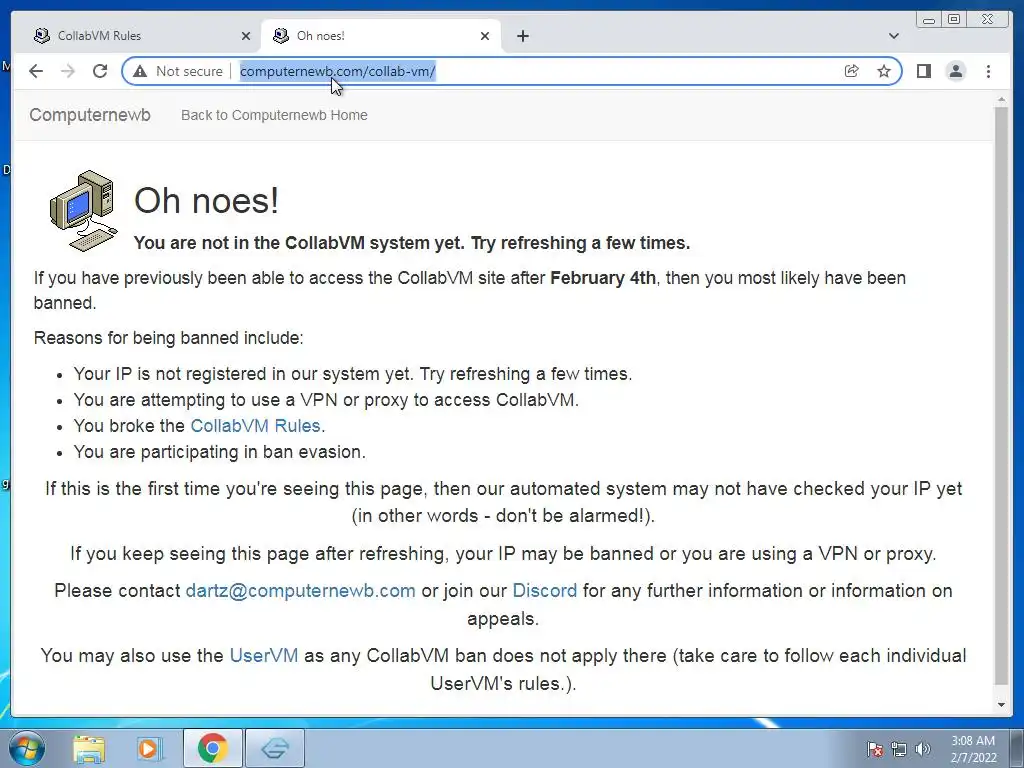
Task: Open the Chrome profile avatar
Action: 956,71
